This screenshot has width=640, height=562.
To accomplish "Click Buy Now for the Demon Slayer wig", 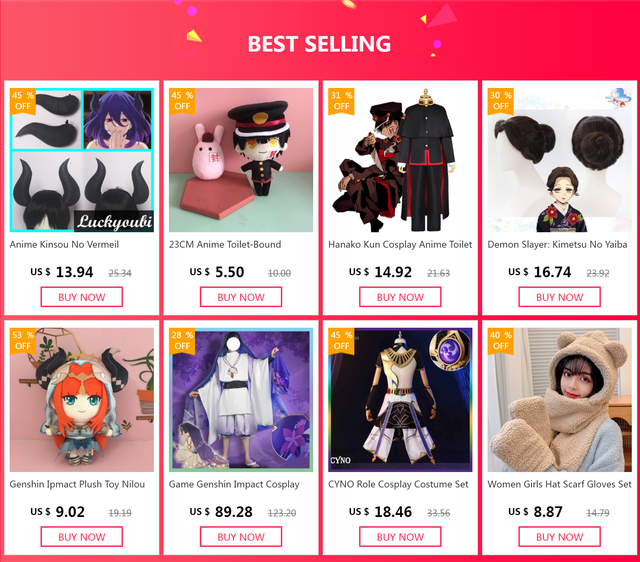I will [560, 297].
